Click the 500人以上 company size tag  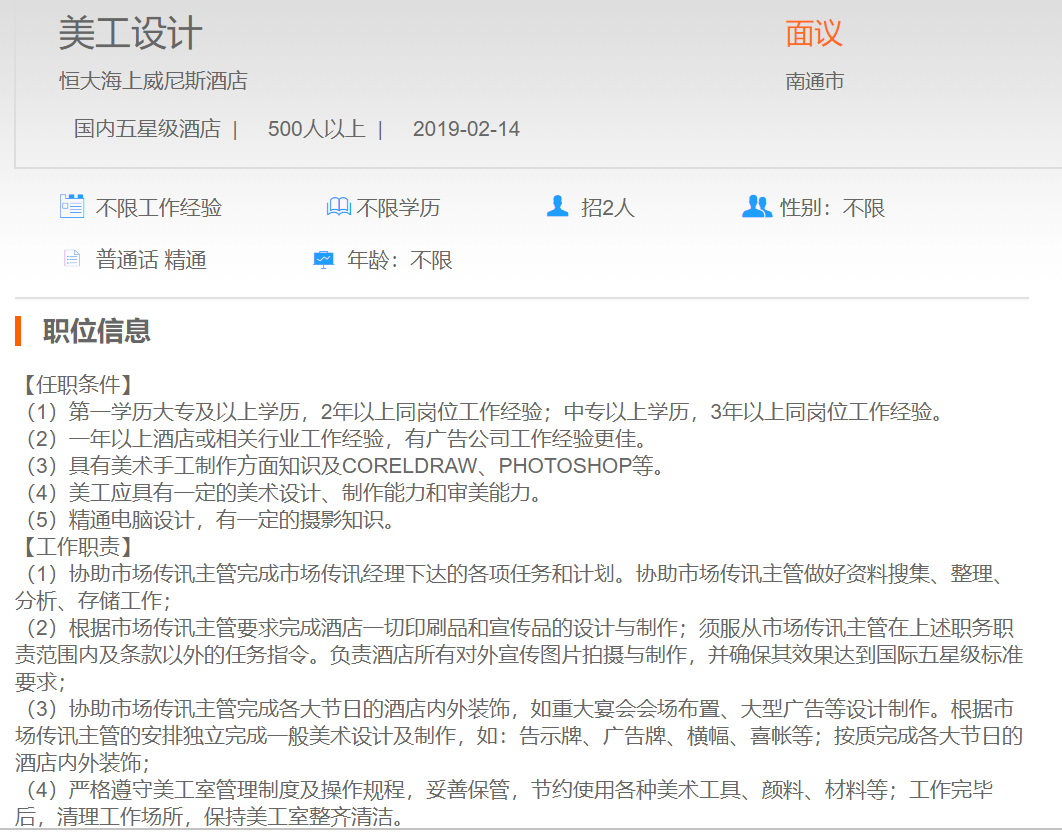coord(316,129)
